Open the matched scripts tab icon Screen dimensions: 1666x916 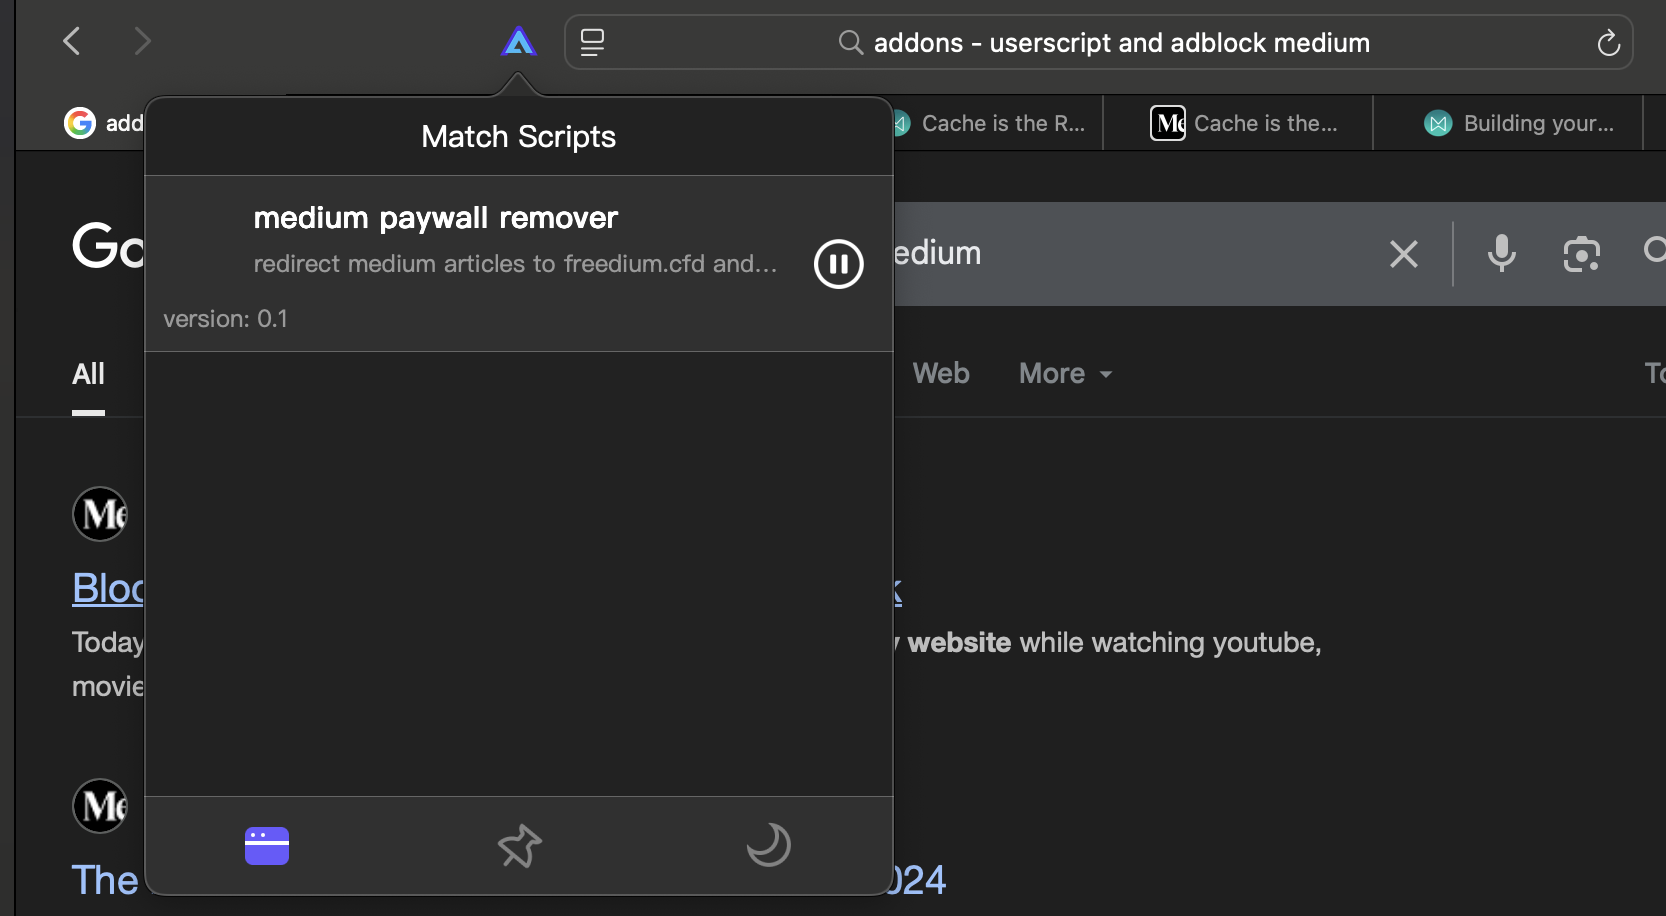[267, 846]
